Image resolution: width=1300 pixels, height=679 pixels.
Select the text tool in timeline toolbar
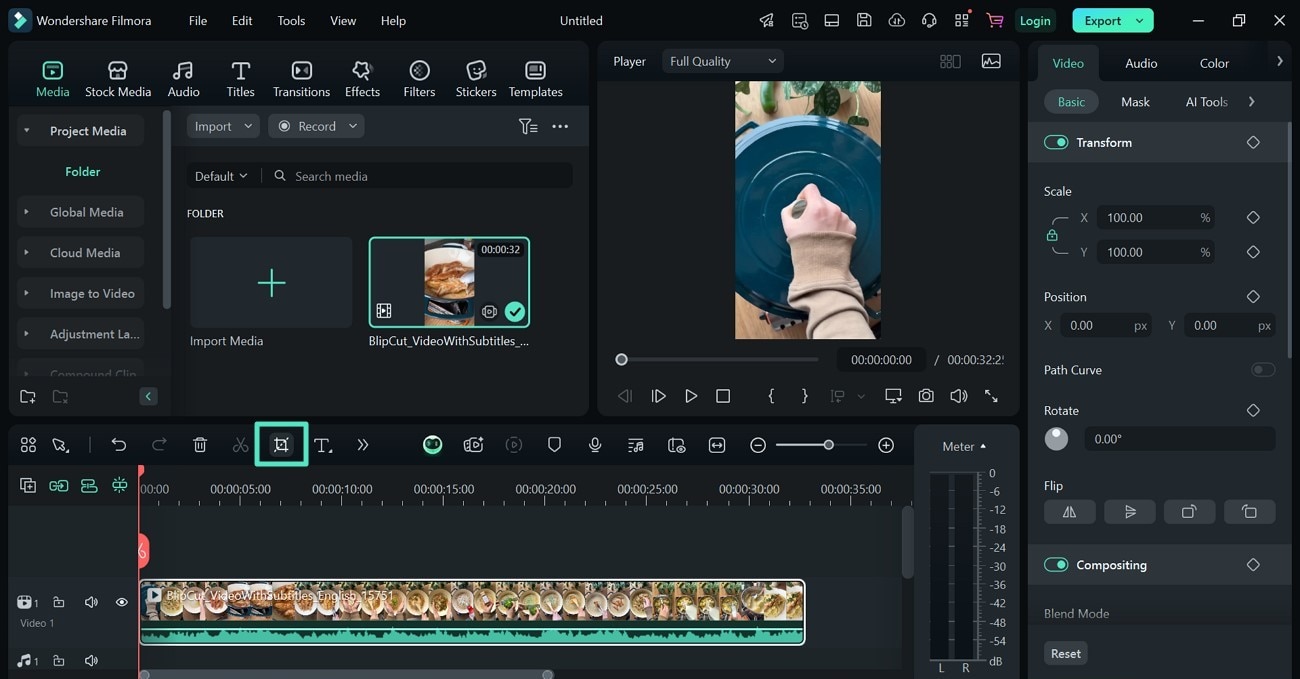tap(322, 445)
